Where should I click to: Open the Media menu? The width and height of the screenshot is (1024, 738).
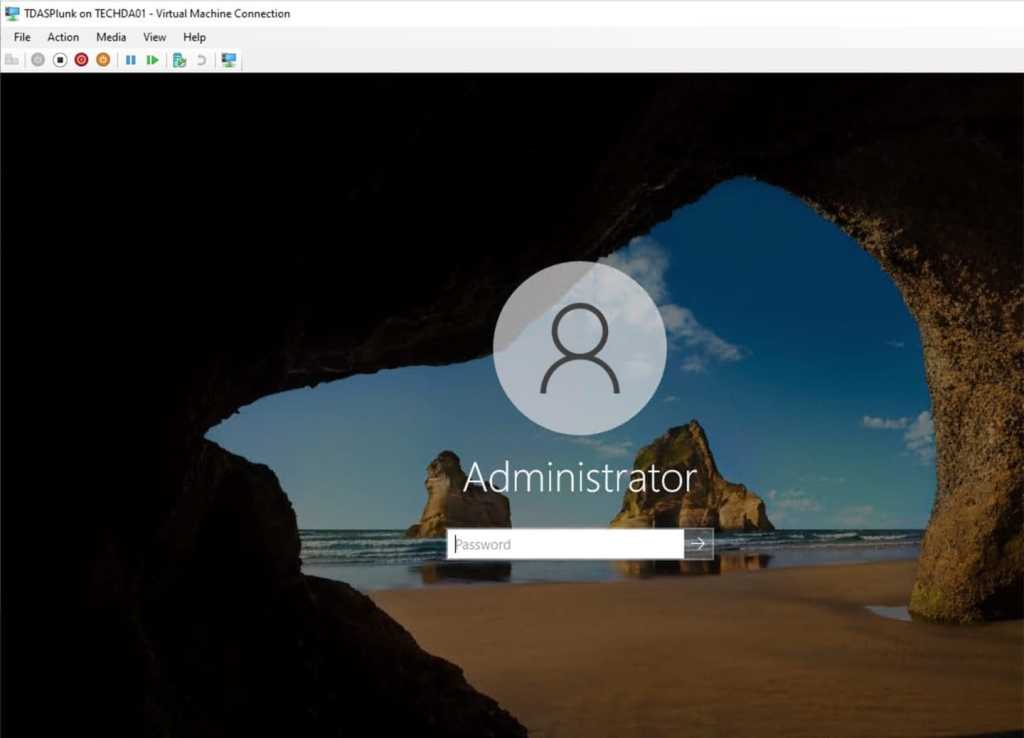[x=110, y=36]
